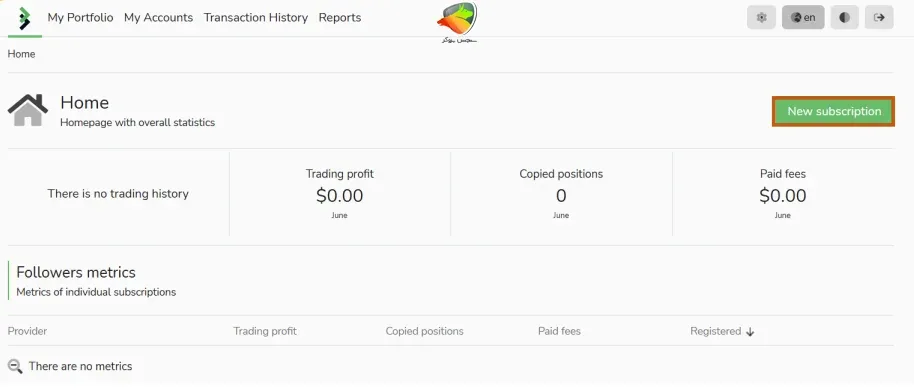The image size is (914, 388).
Task: Log out using the exit arrow icon
Action: click(879, 17)
